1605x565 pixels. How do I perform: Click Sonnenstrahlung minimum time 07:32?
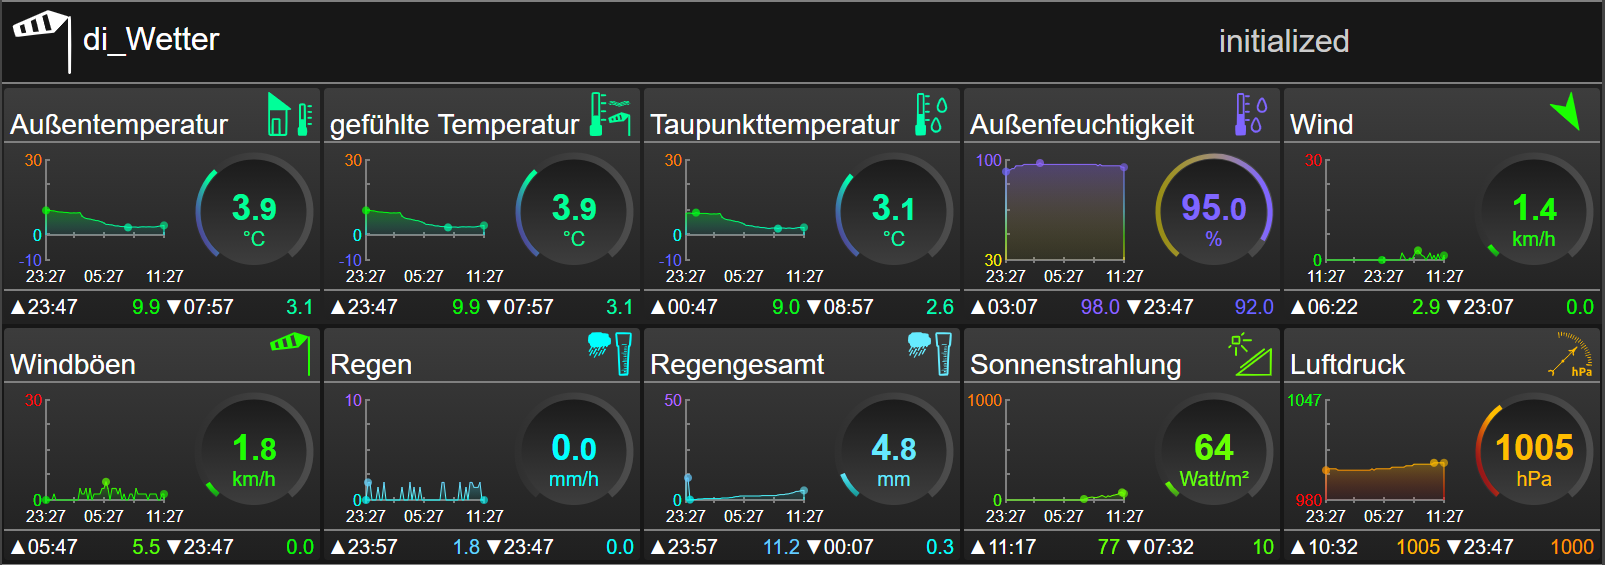click(x=1168, y=547)
